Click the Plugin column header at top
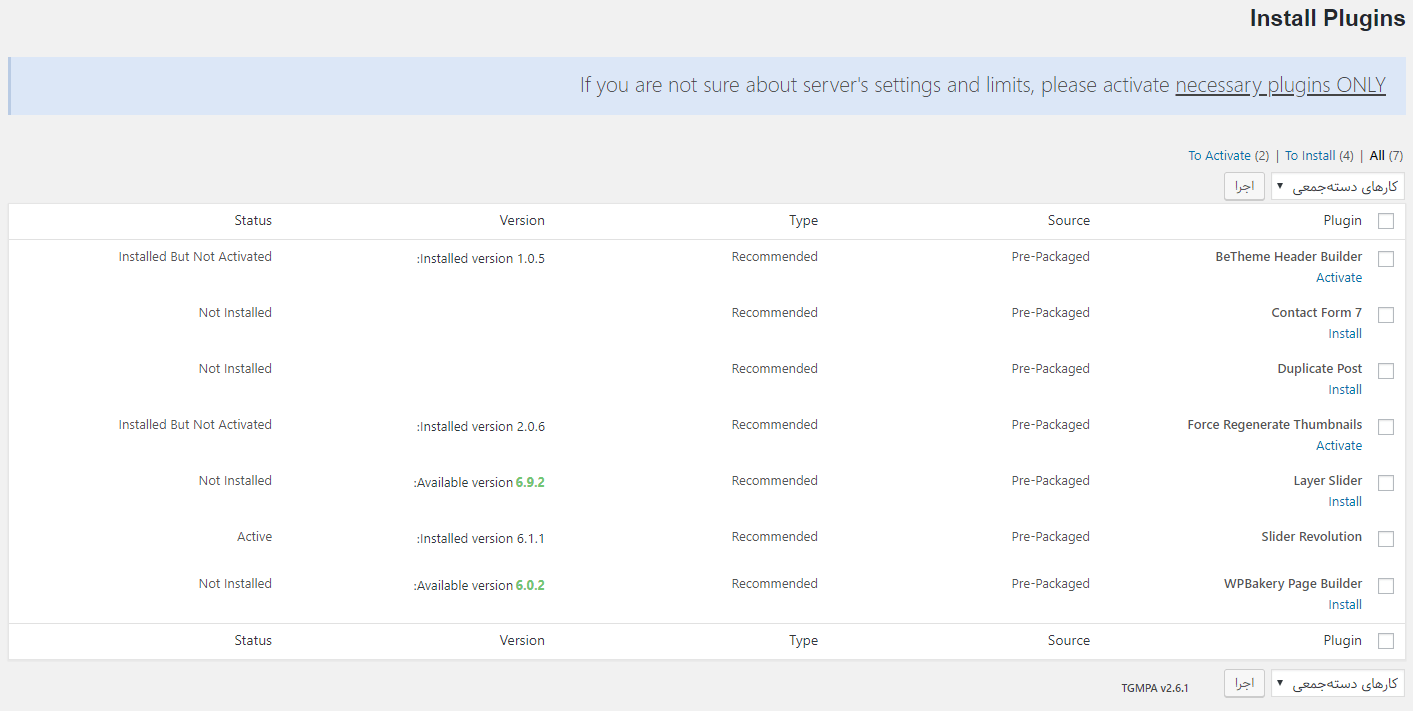 (1343, 221)
